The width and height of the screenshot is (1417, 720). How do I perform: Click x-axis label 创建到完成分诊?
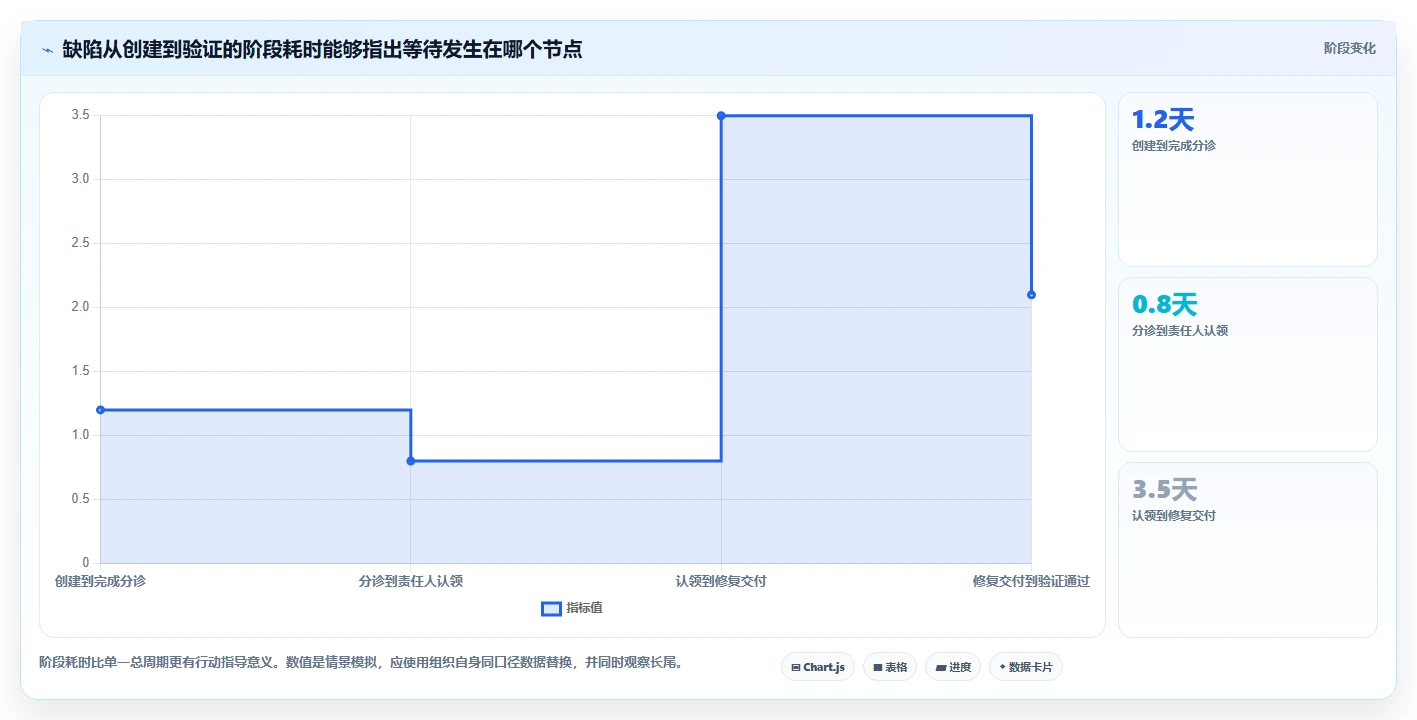100,581
